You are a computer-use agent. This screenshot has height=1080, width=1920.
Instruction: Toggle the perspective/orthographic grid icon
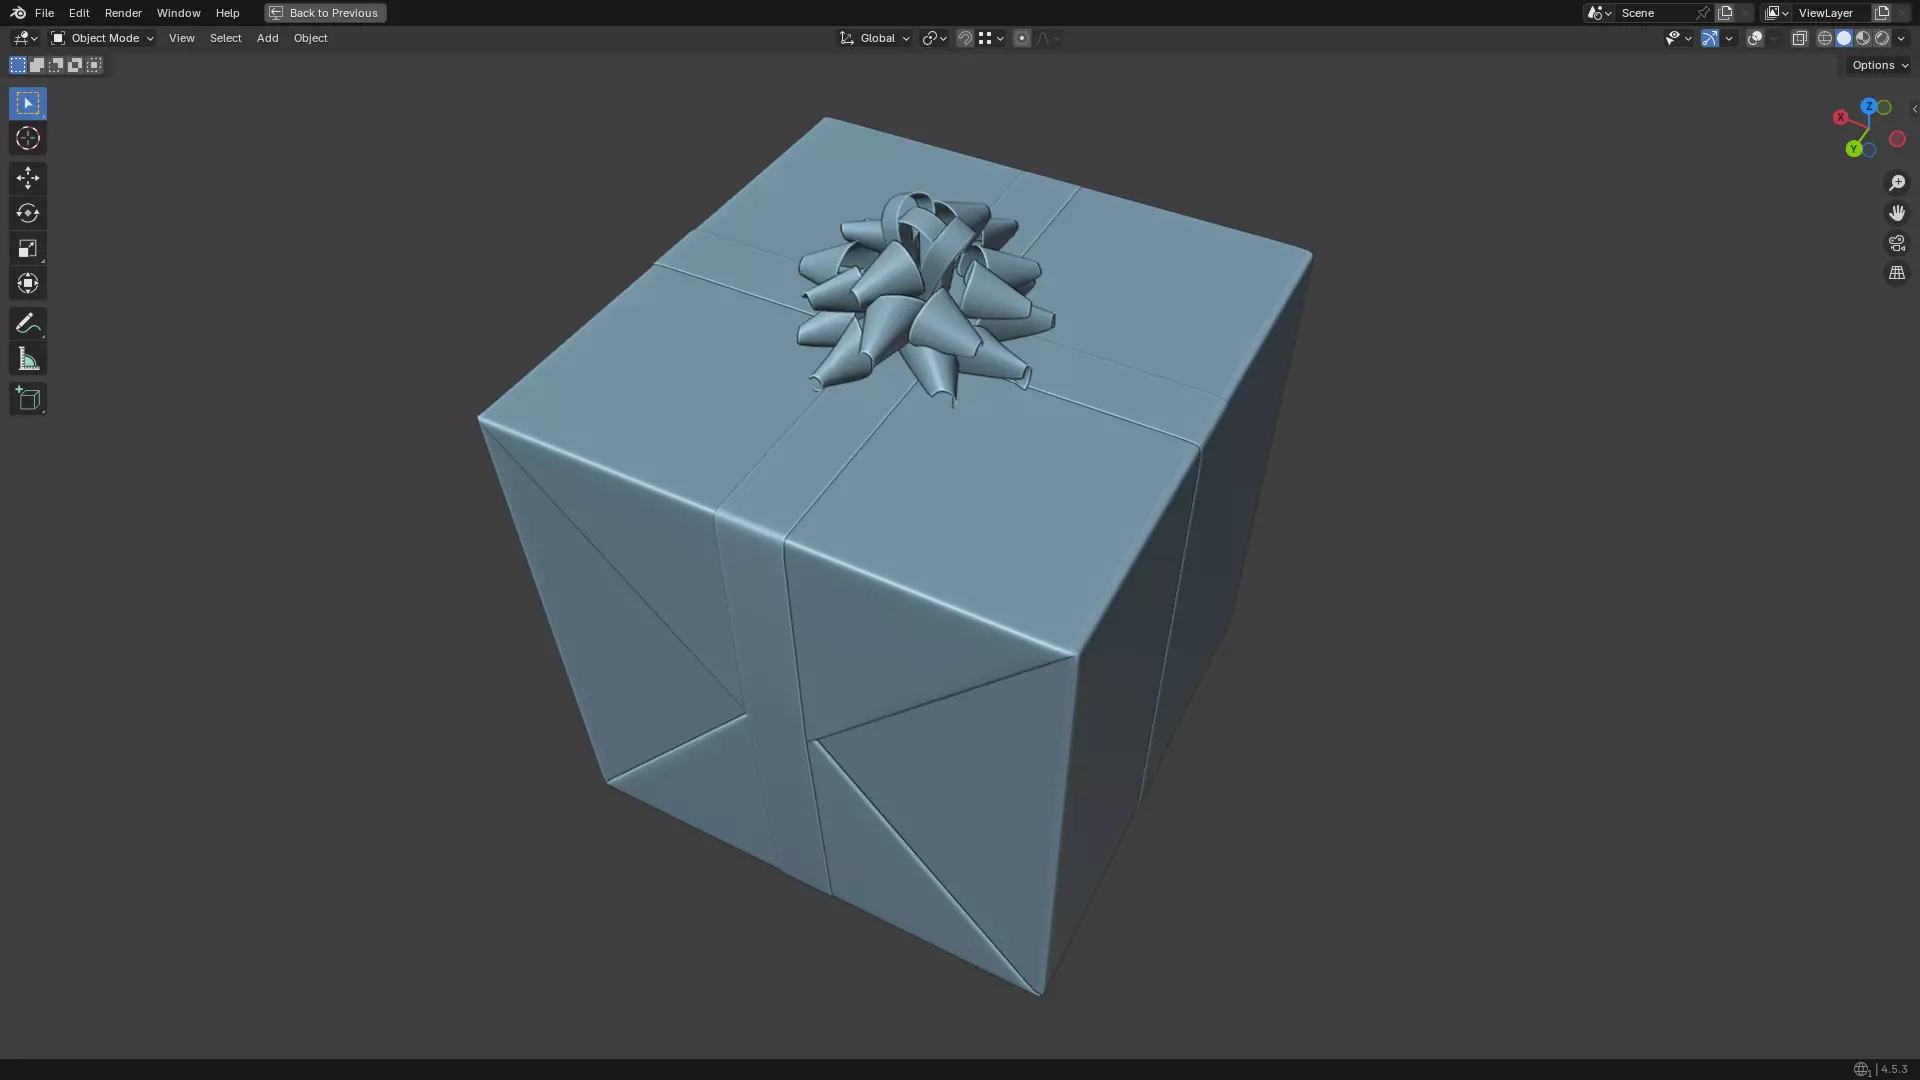(x=1897, y=273)
